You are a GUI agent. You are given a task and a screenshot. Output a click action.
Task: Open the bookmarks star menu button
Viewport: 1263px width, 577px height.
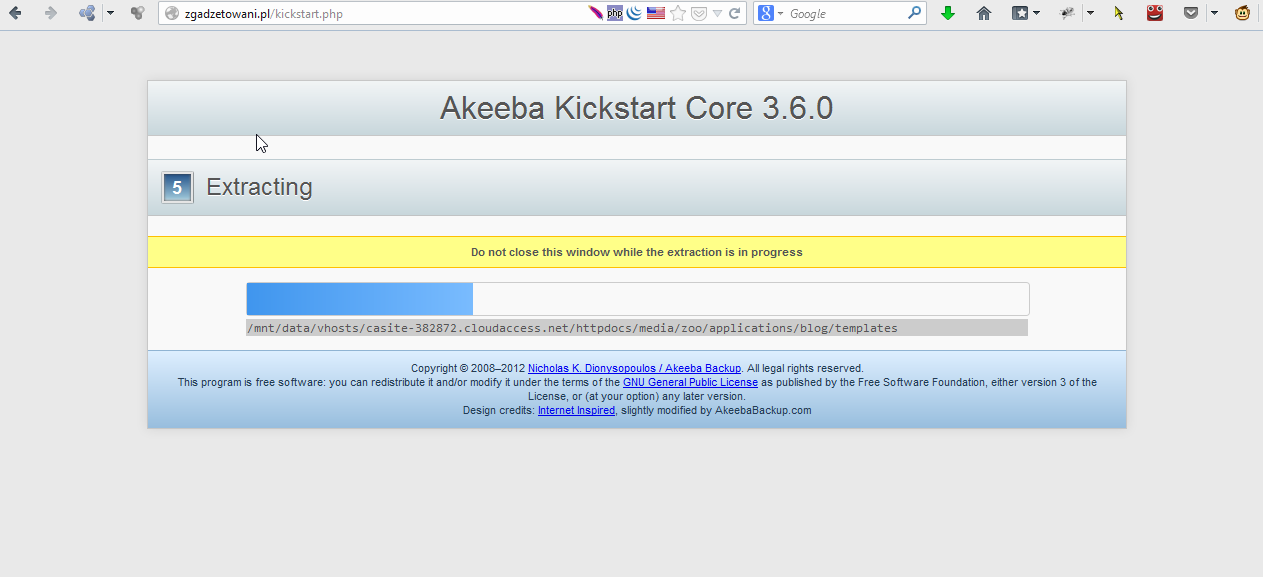(x=1025, y=13)
